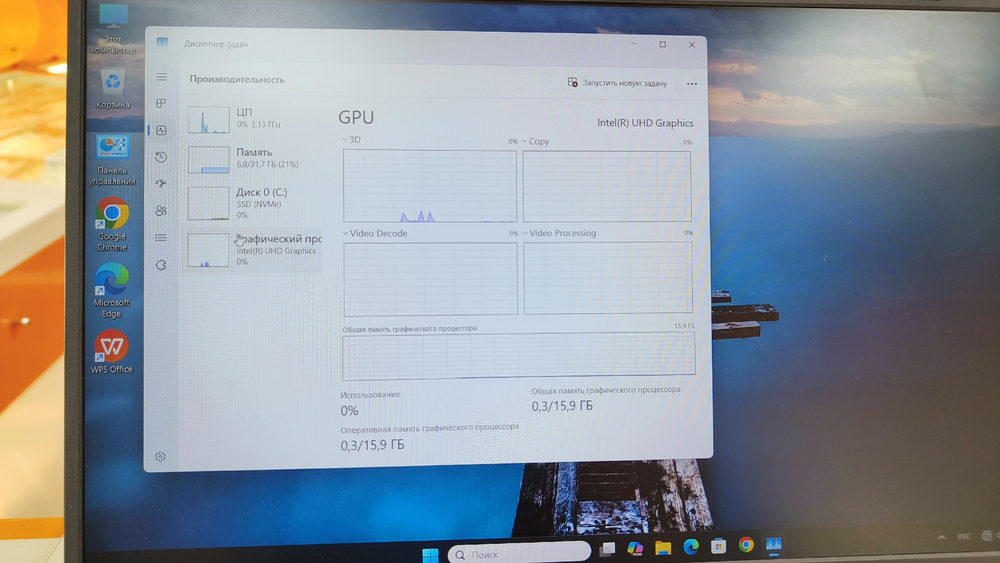Open Microsoft Store icon on taskbar
Image resolution: width=1000 pixels, height=563 pixels.
click(x=719, y=546)
